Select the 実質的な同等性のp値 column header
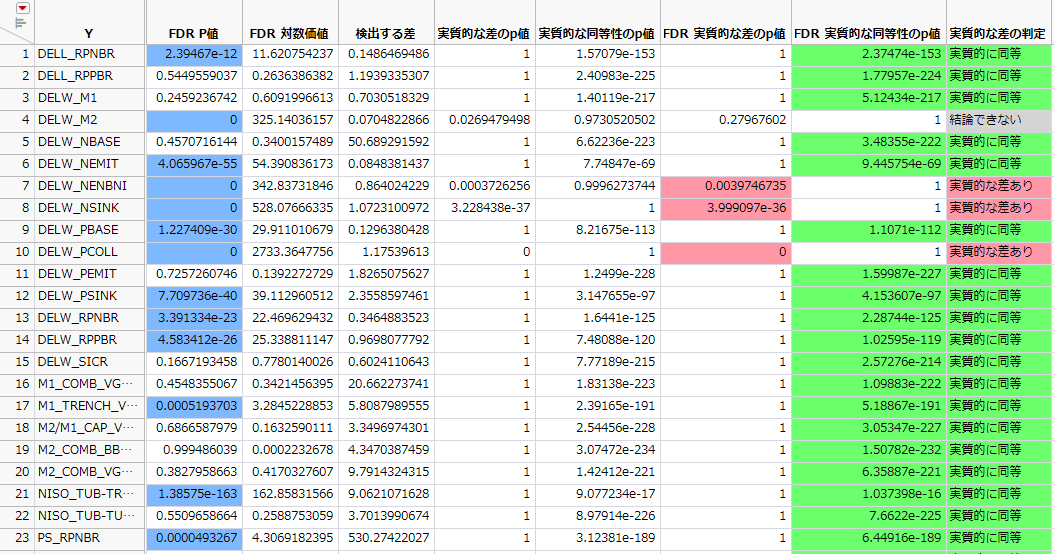 click(x=597, y=34)
